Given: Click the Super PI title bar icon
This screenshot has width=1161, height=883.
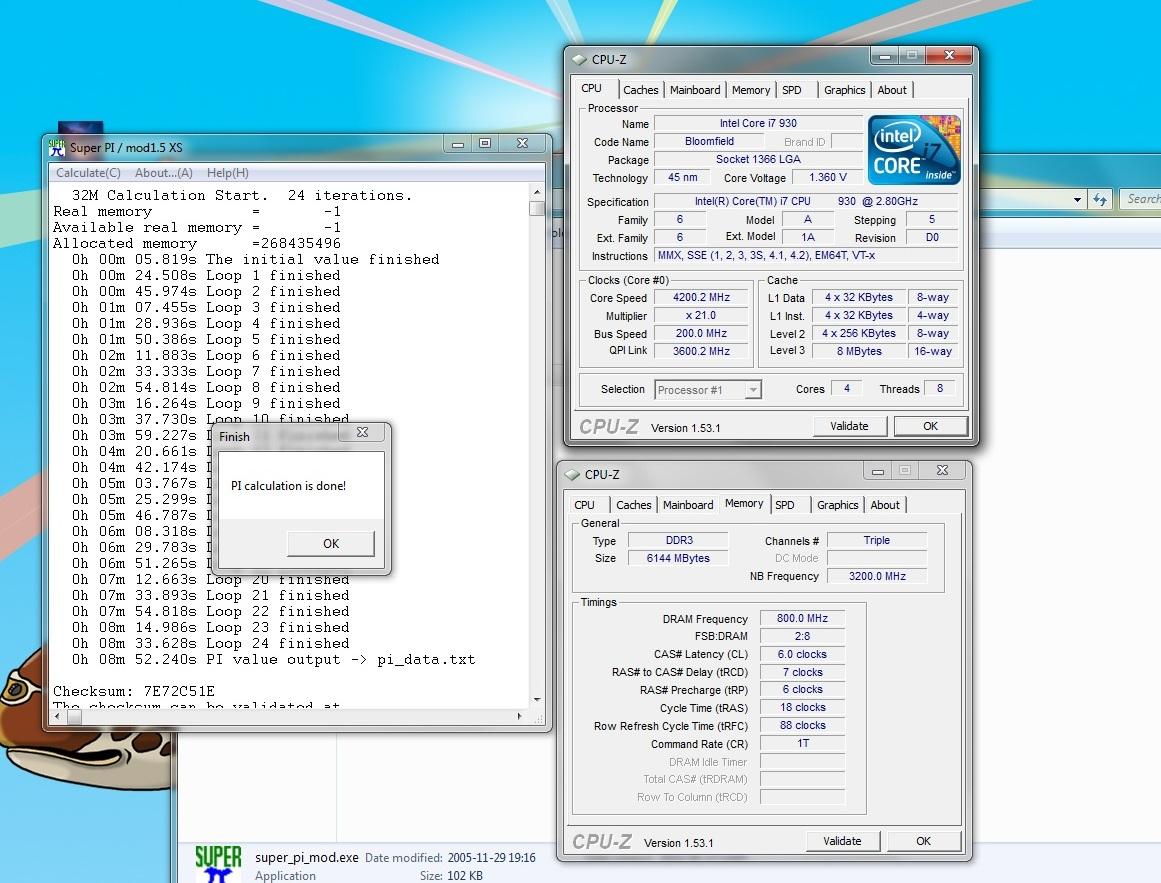Looking at the screenshot, I should point(57,147).
